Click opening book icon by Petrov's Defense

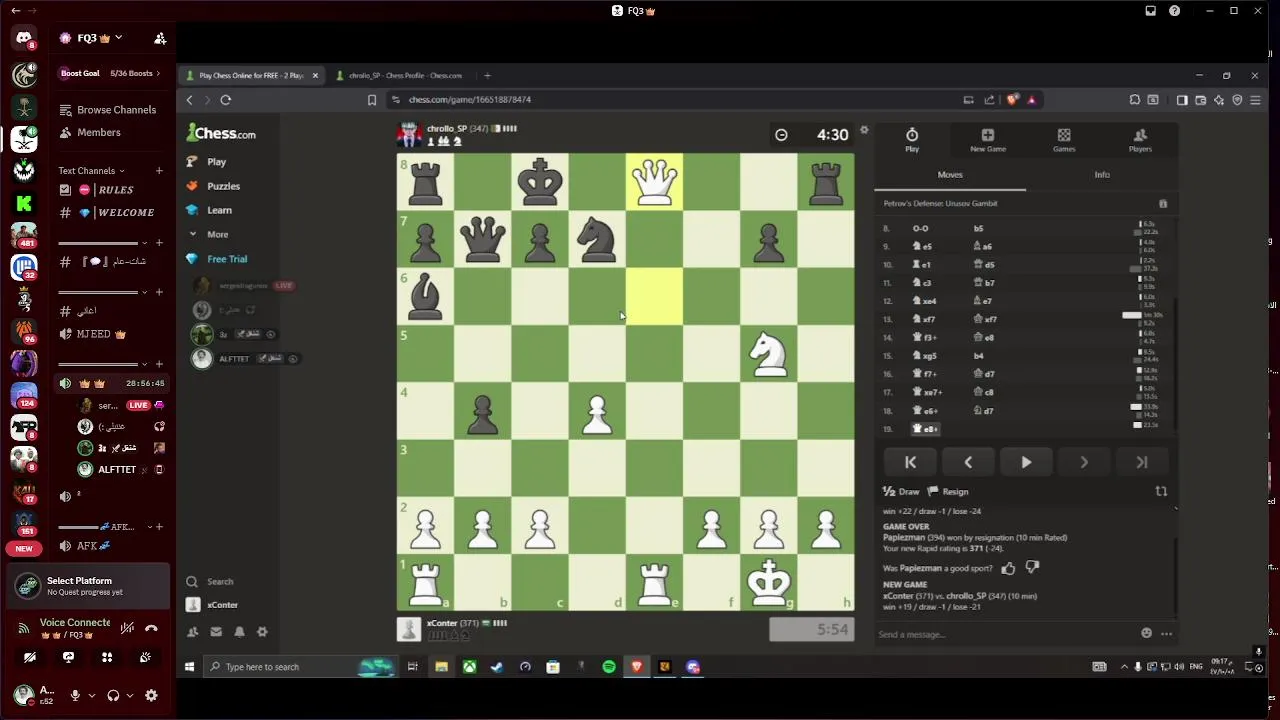tap(1163, 204)
